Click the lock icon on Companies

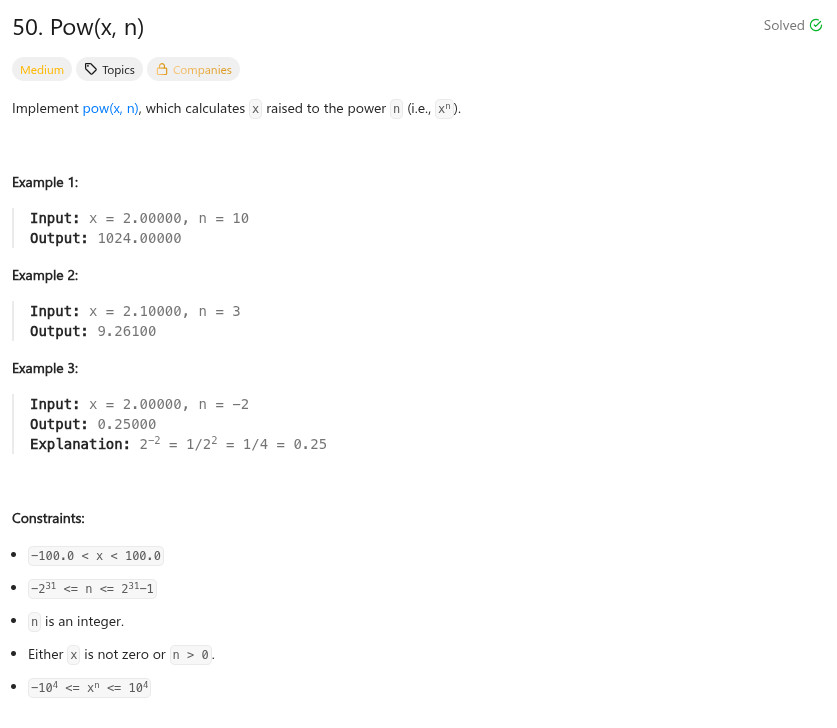pos(162,70)
